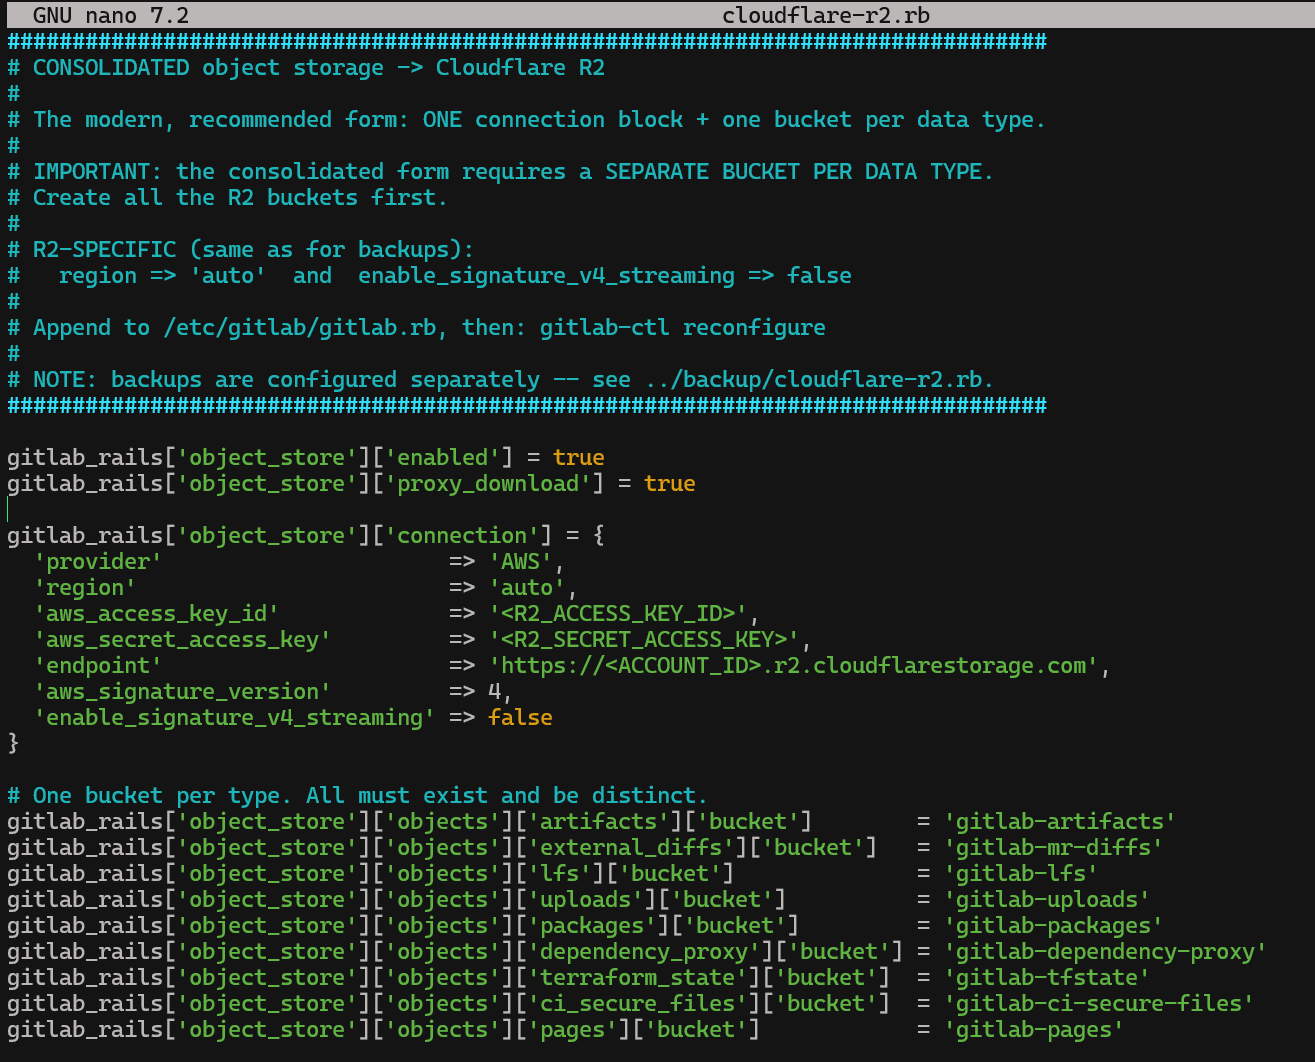The image size is (1315, 1062).
Task: Click the 'cloudflare-r2.rb' filename in title bar
Action: pyautogui.click(x=826, y=15)
